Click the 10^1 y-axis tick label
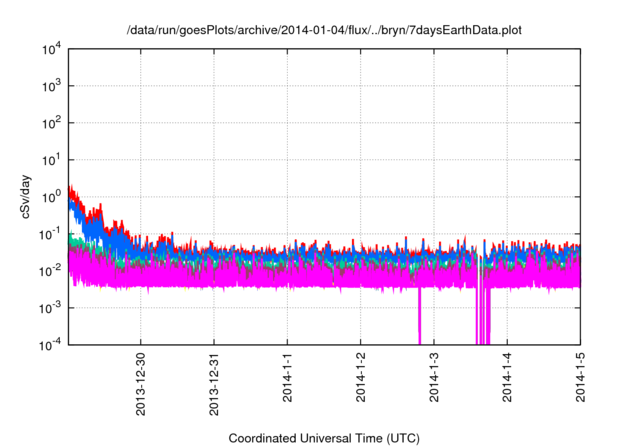 [51, 160]
